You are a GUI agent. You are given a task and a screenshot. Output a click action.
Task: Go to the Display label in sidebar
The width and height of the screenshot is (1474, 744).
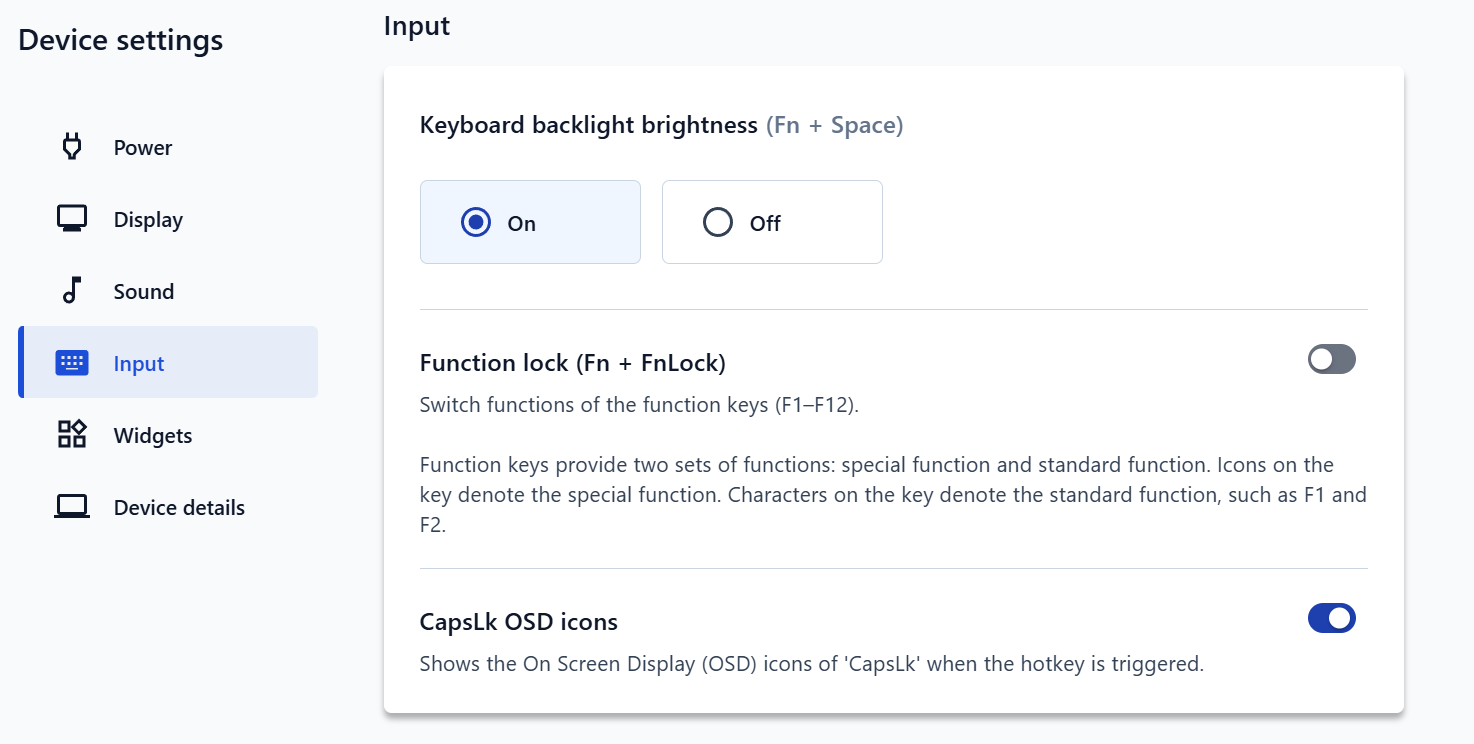click(x=148, y=220)
